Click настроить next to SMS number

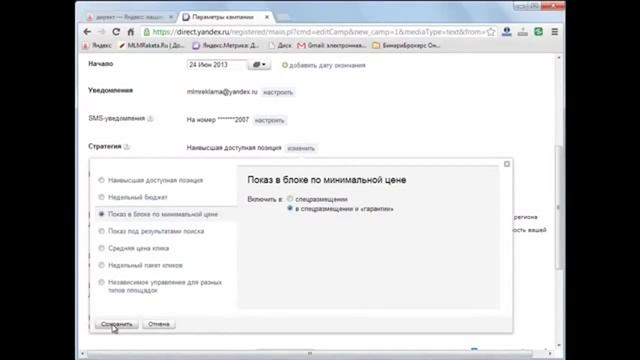269,120
